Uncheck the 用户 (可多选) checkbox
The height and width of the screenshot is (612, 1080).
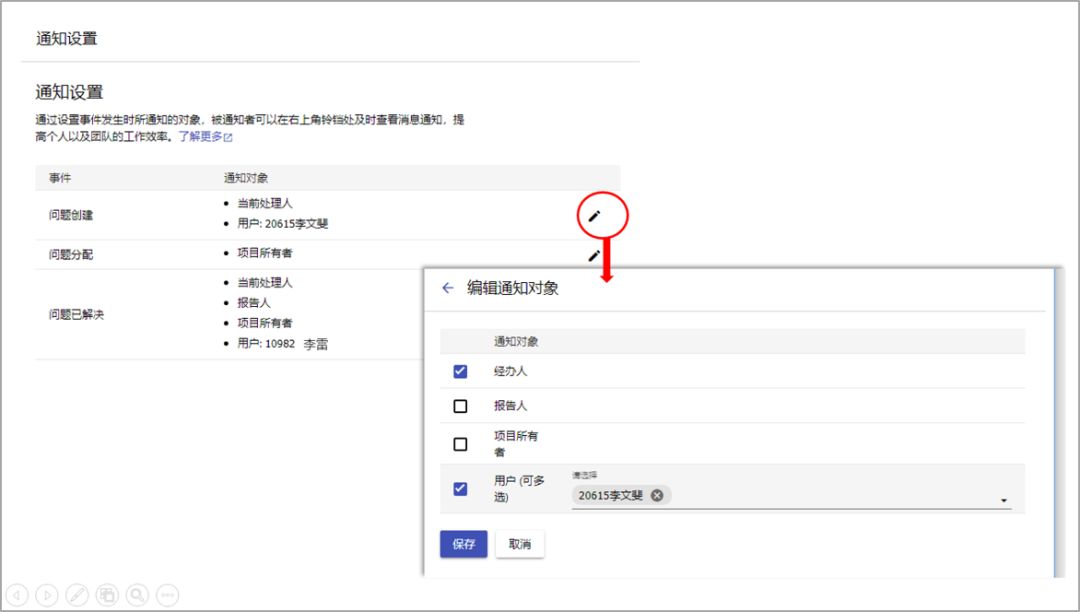(x=460, y=488)
